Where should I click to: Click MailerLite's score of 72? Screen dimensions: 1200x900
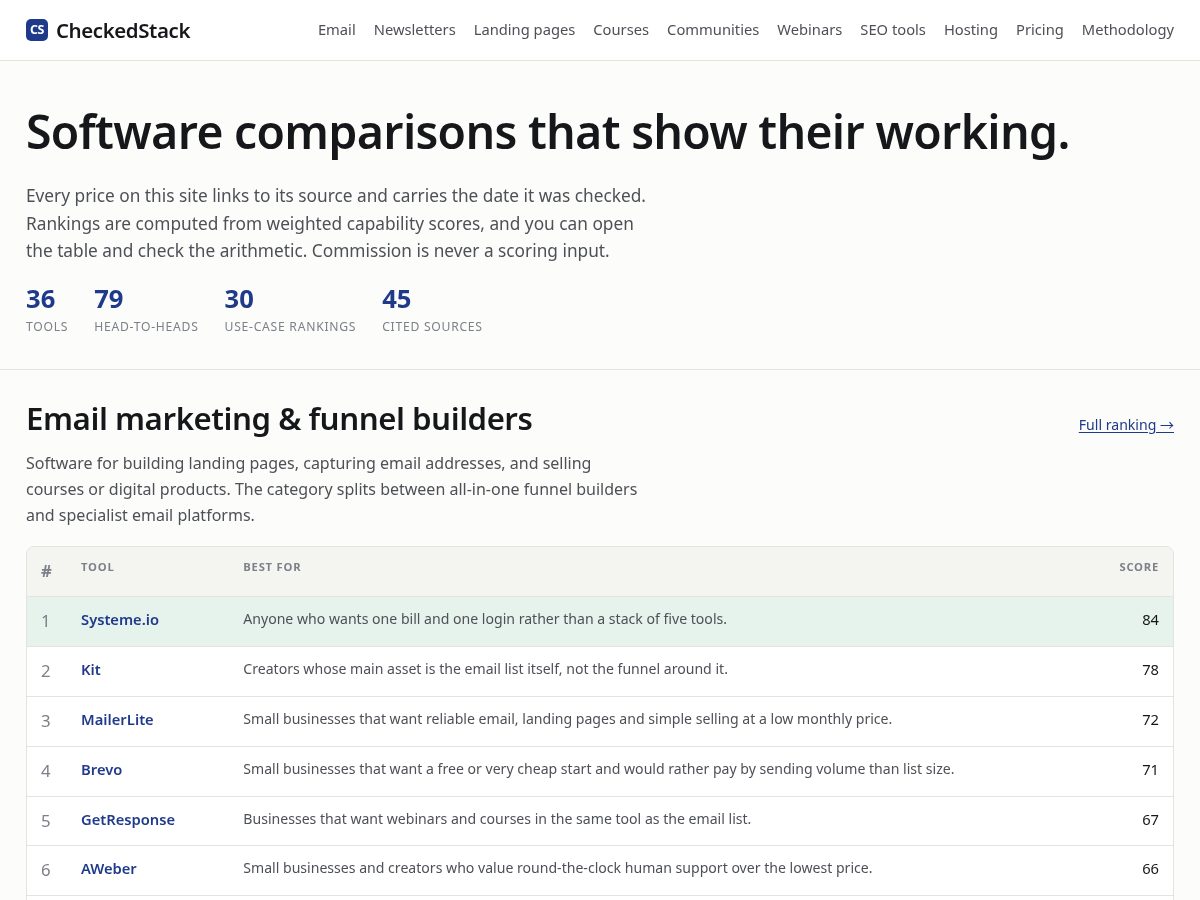(x=1150, y=720)
